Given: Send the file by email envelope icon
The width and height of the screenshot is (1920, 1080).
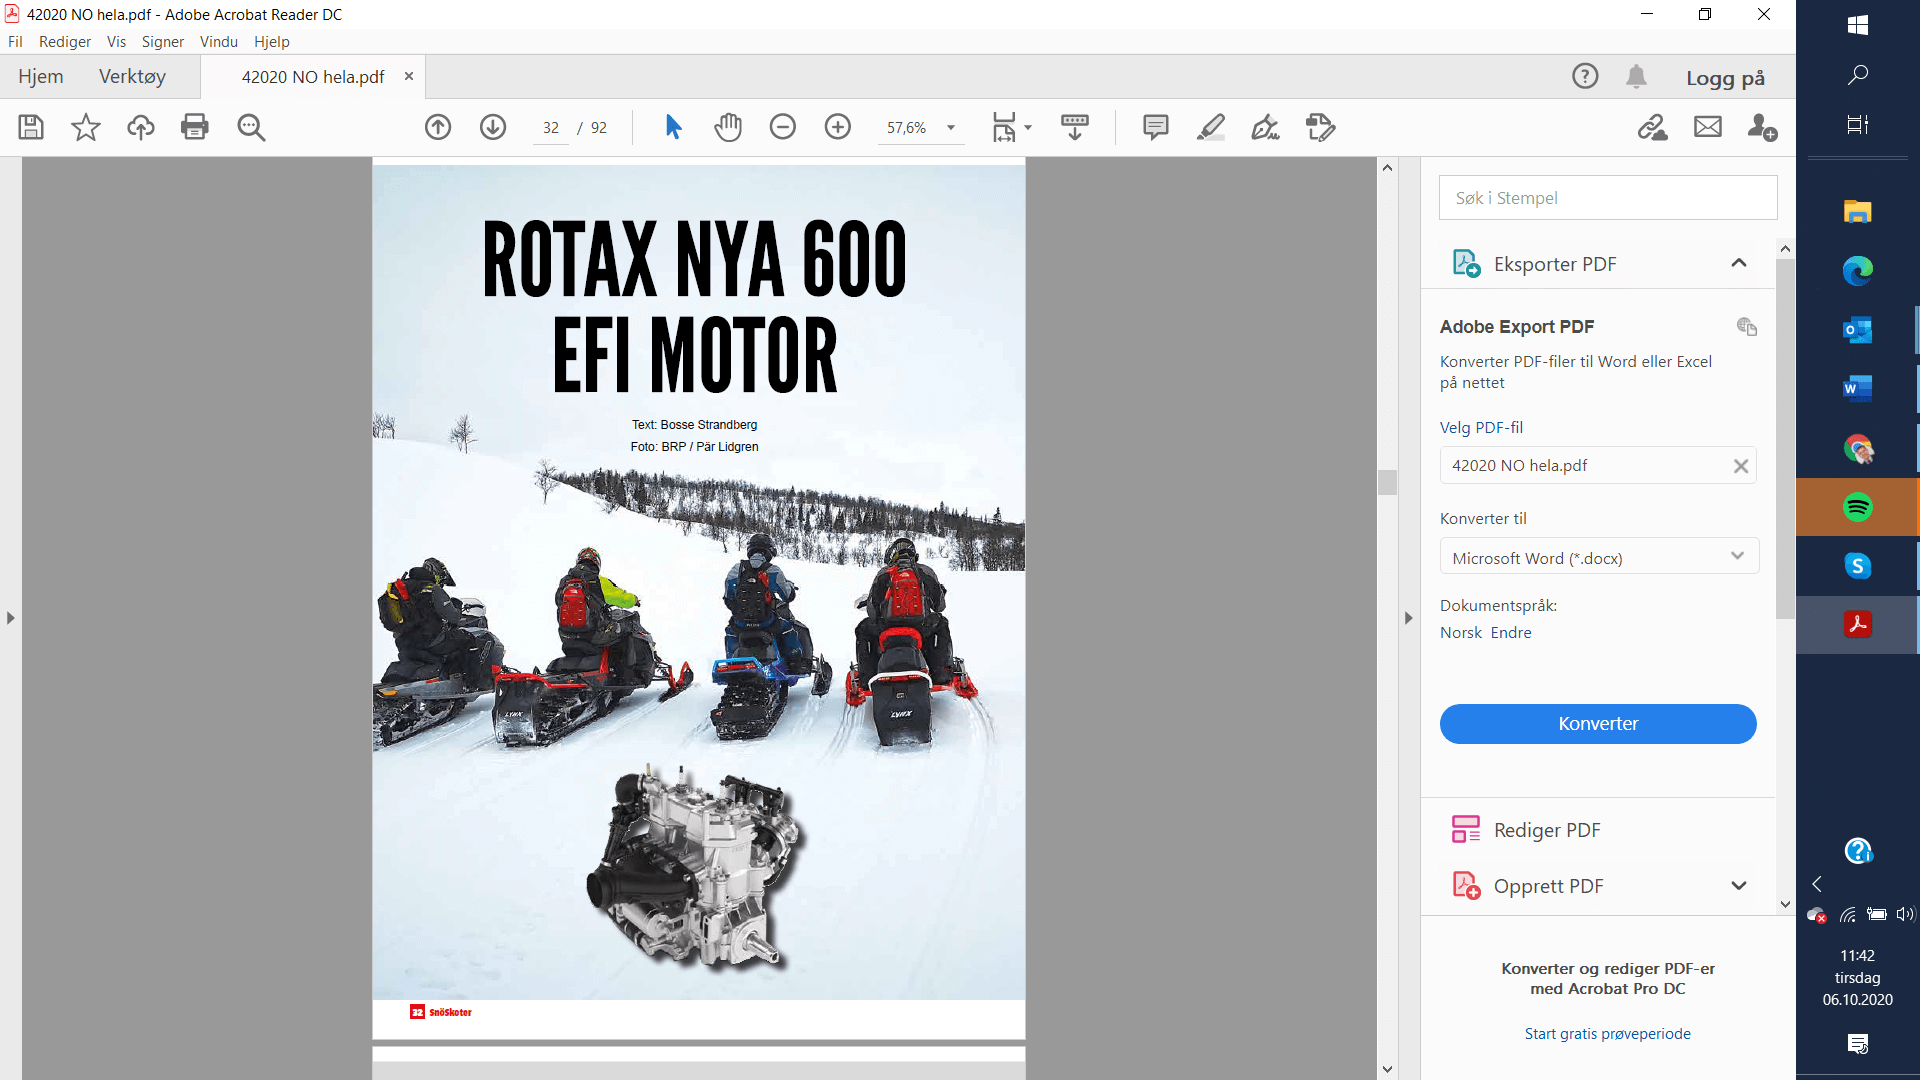Looking at the screenshot, I should tap(1708, 127).
